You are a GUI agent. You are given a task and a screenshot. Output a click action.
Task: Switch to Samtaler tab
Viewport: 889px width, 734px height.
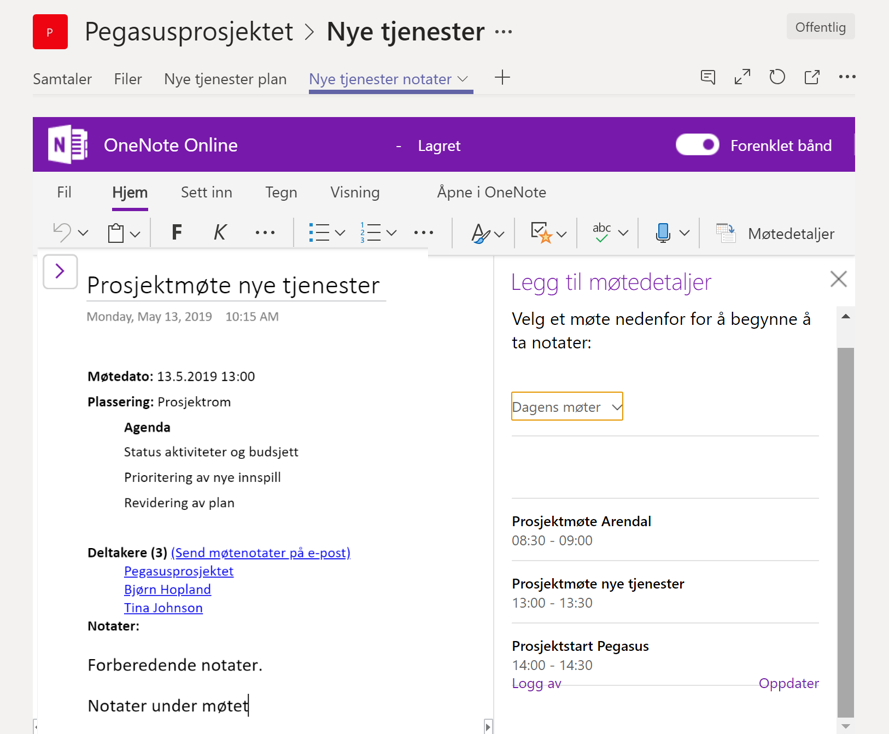62,79
